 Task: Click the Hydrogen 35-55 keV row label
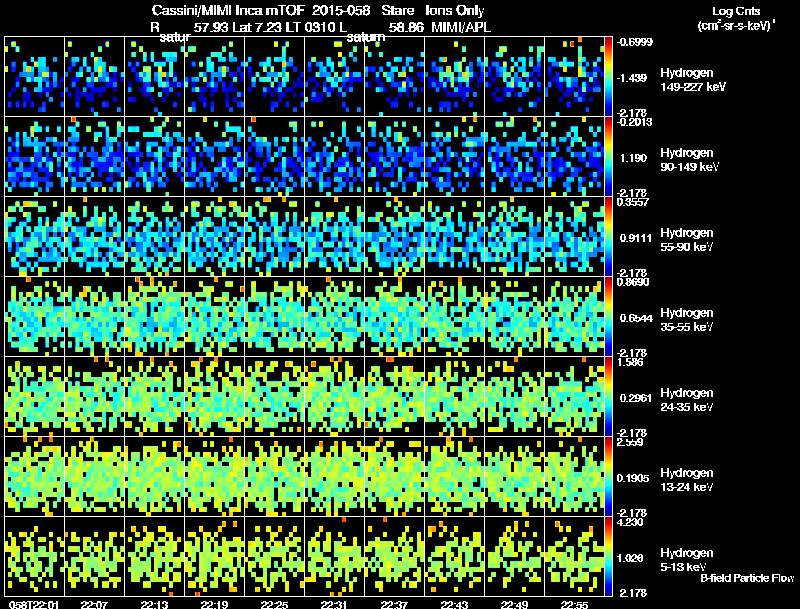[x=687, y=320]
